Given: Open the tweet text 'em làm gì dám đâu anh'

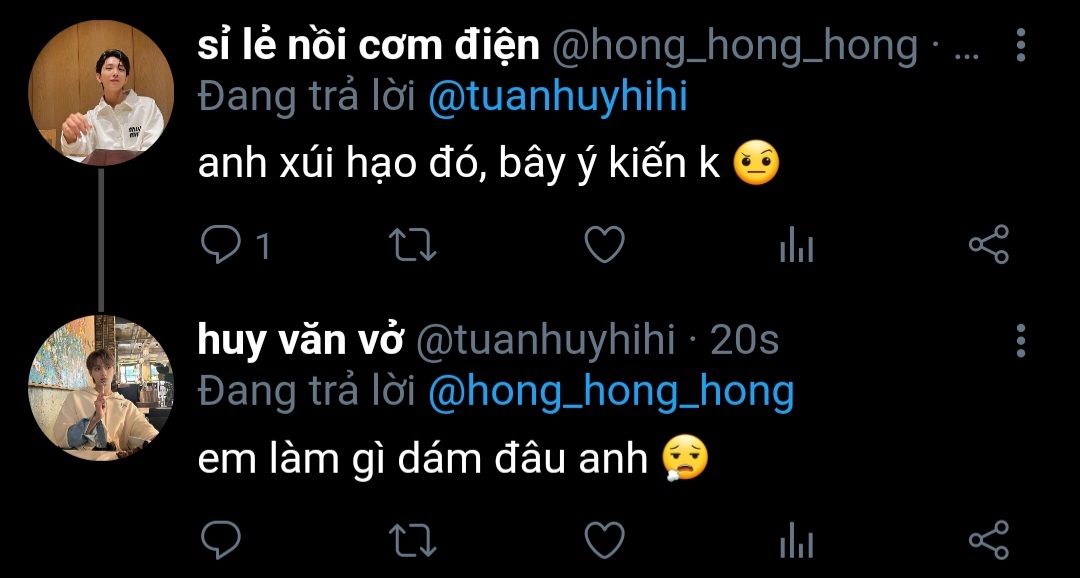Looking at the screenshot, I should (x=423, y=460).
